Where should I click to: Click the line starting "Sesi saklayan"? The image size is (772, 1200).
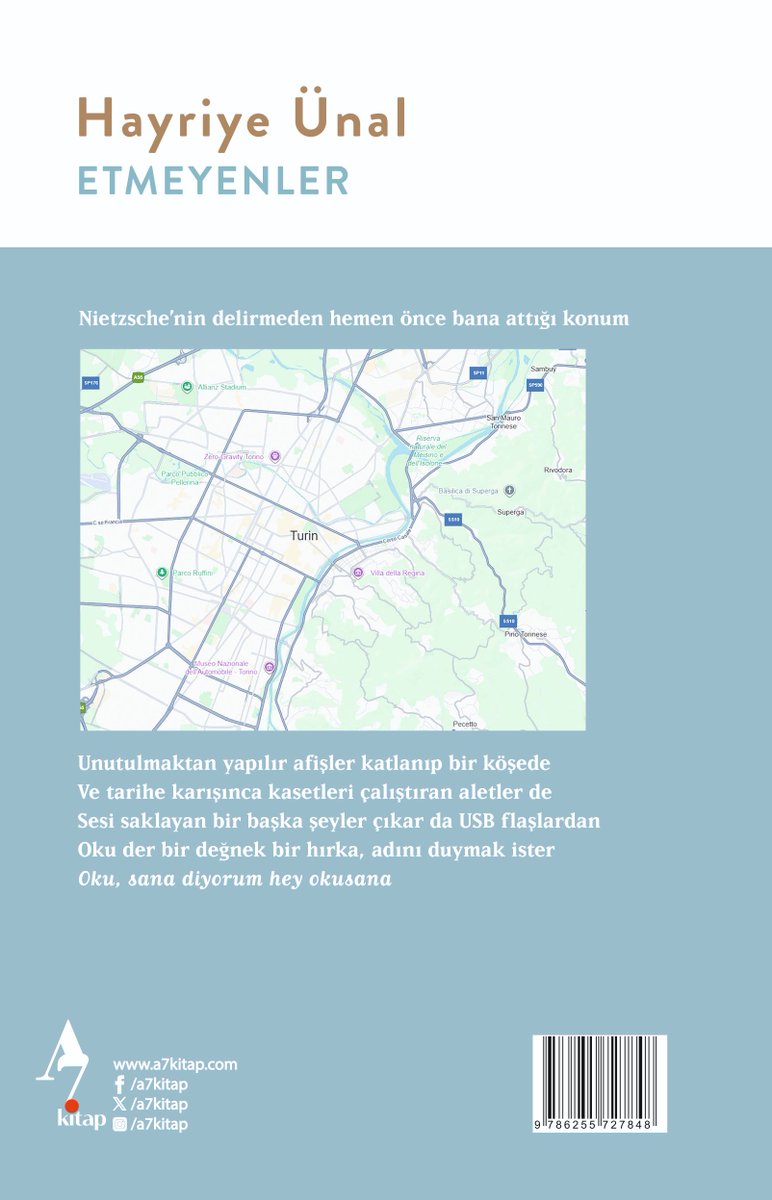click(337, 820)
